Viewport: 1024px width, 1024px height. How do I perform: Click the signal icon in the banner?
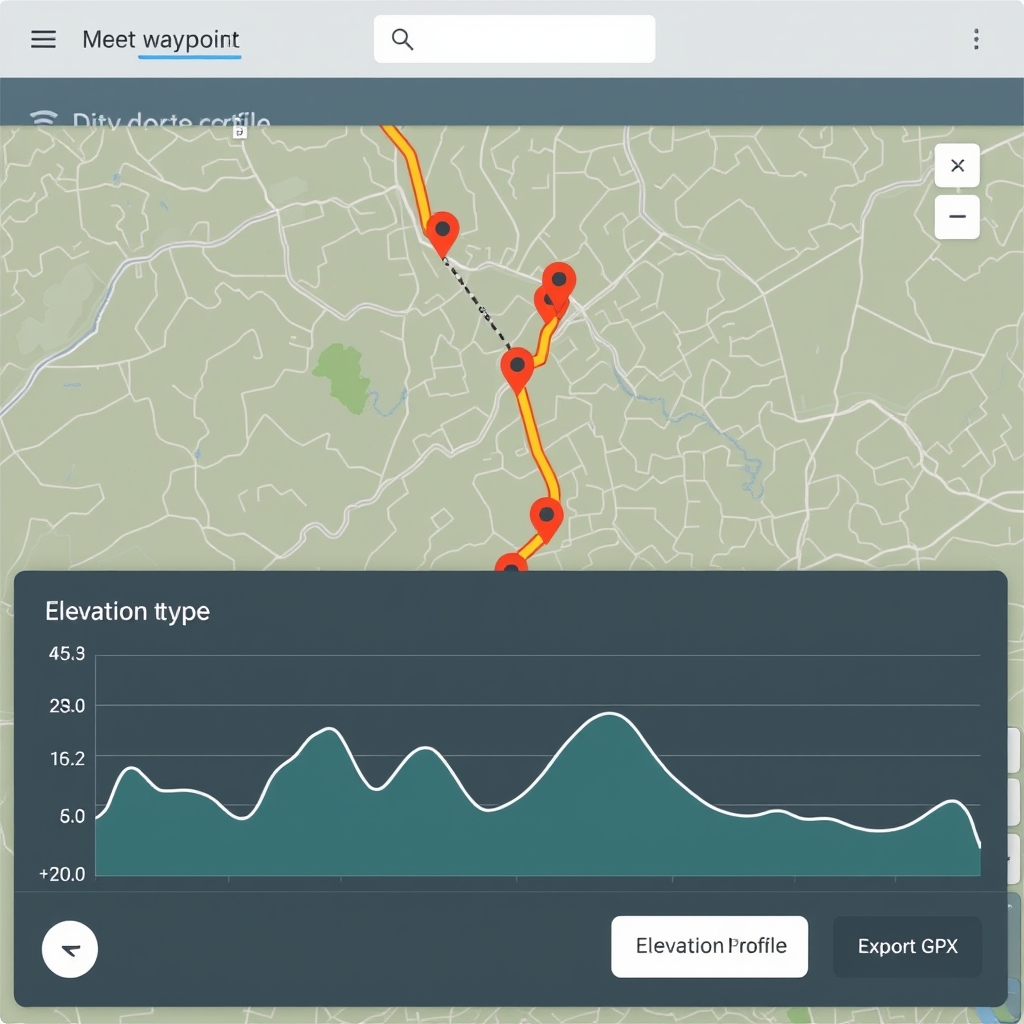pyautogui.click(x=44, y=118)
